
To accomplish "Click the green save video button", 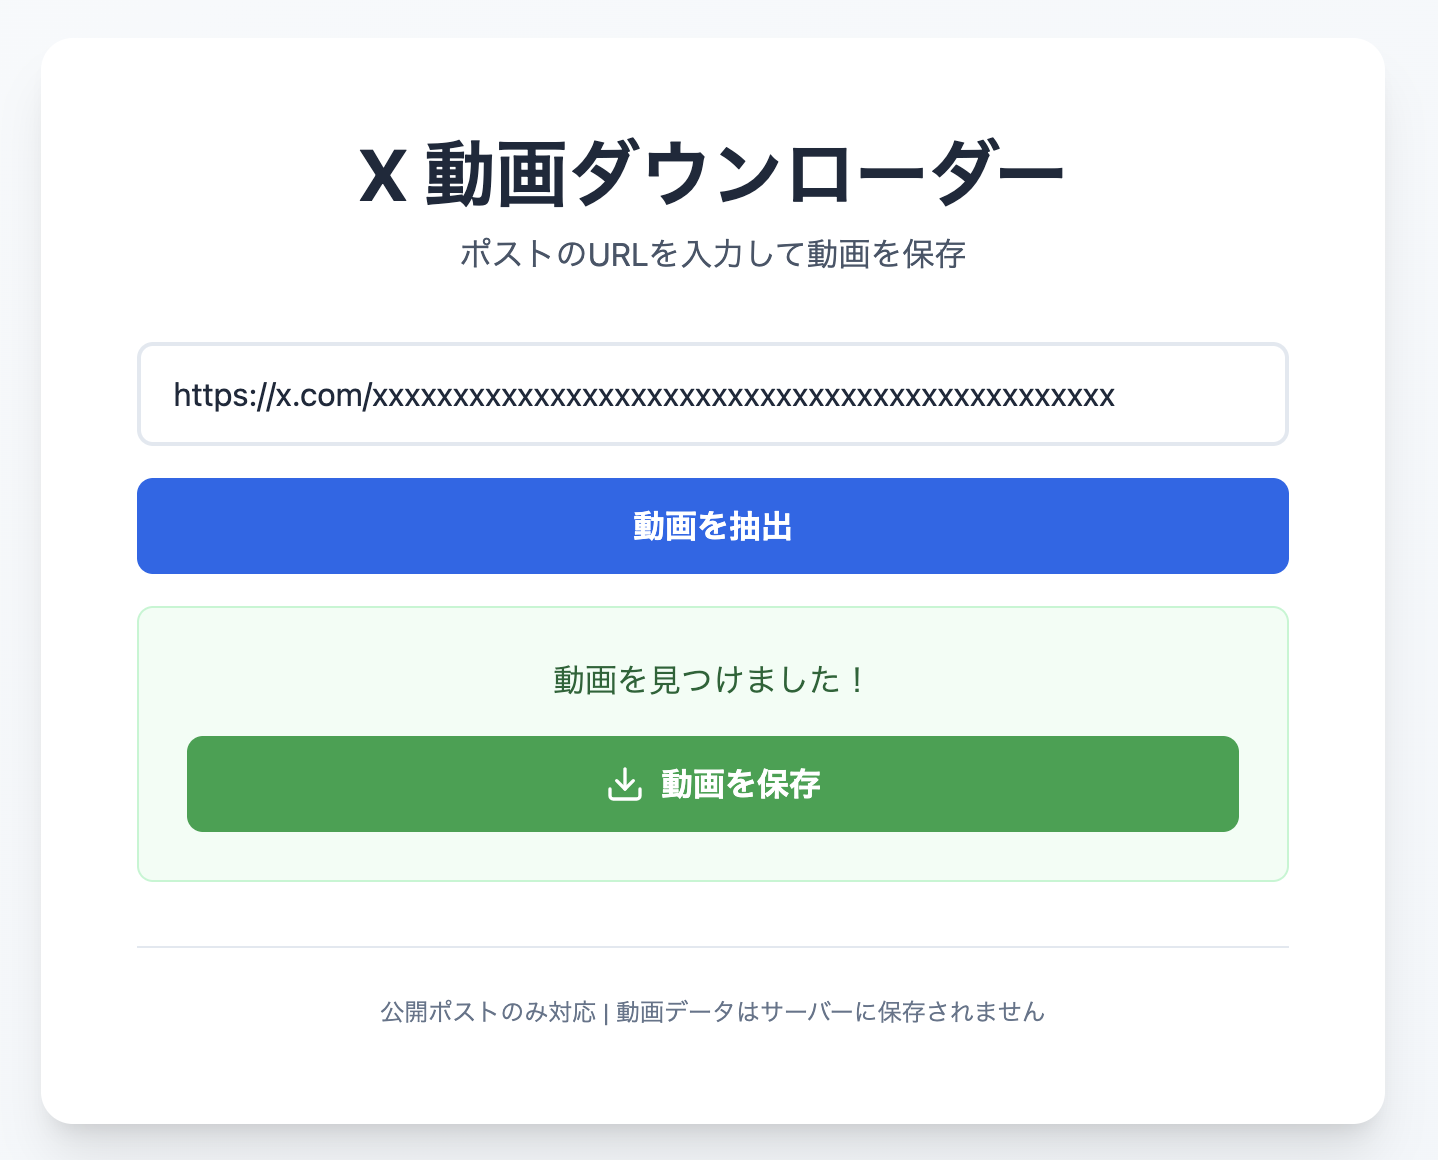I will coord(712,784).
